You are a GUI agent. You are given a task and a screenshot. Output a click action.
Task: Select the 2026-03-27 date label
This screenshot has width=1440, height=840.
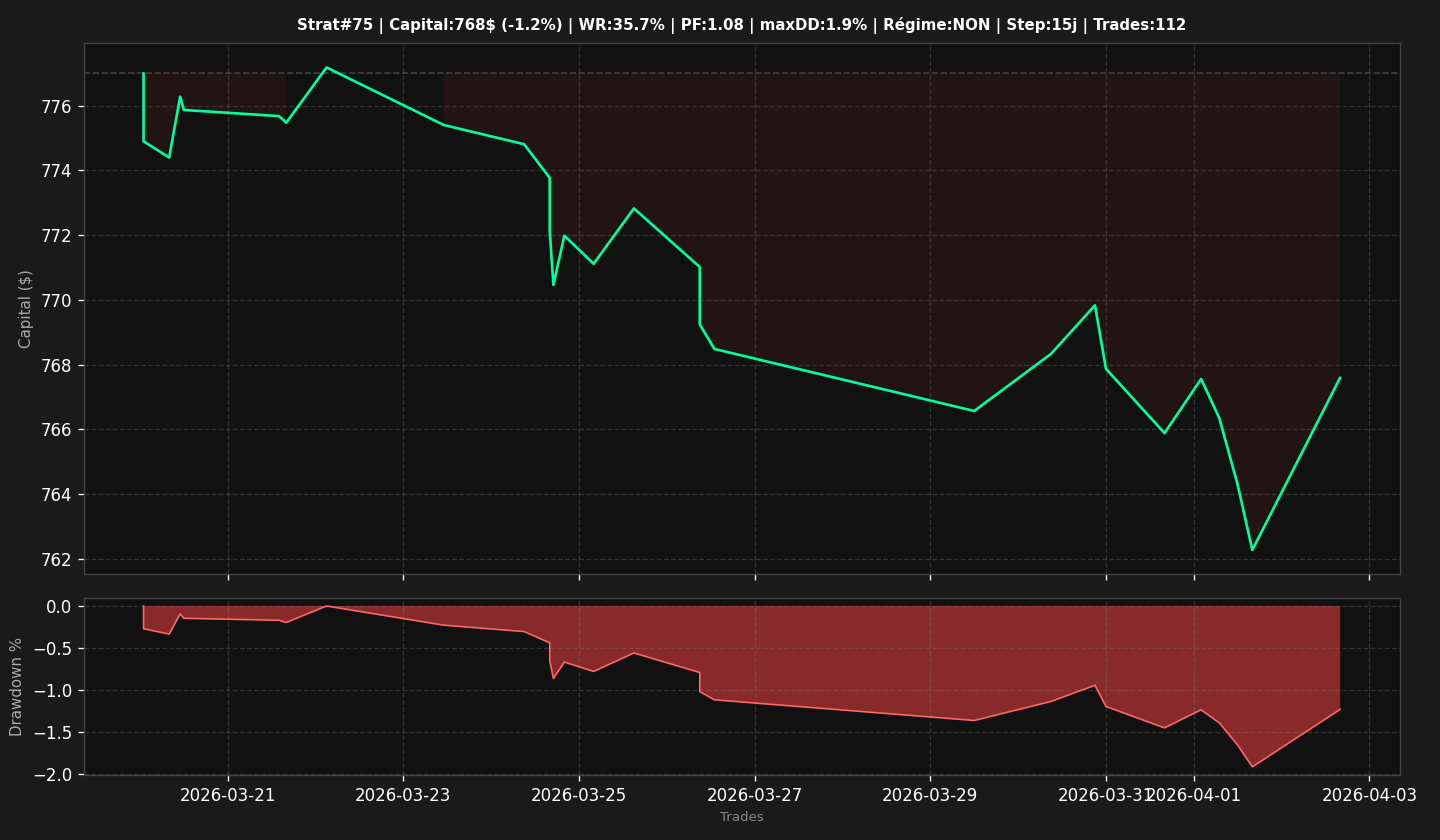tap(755, 795)
